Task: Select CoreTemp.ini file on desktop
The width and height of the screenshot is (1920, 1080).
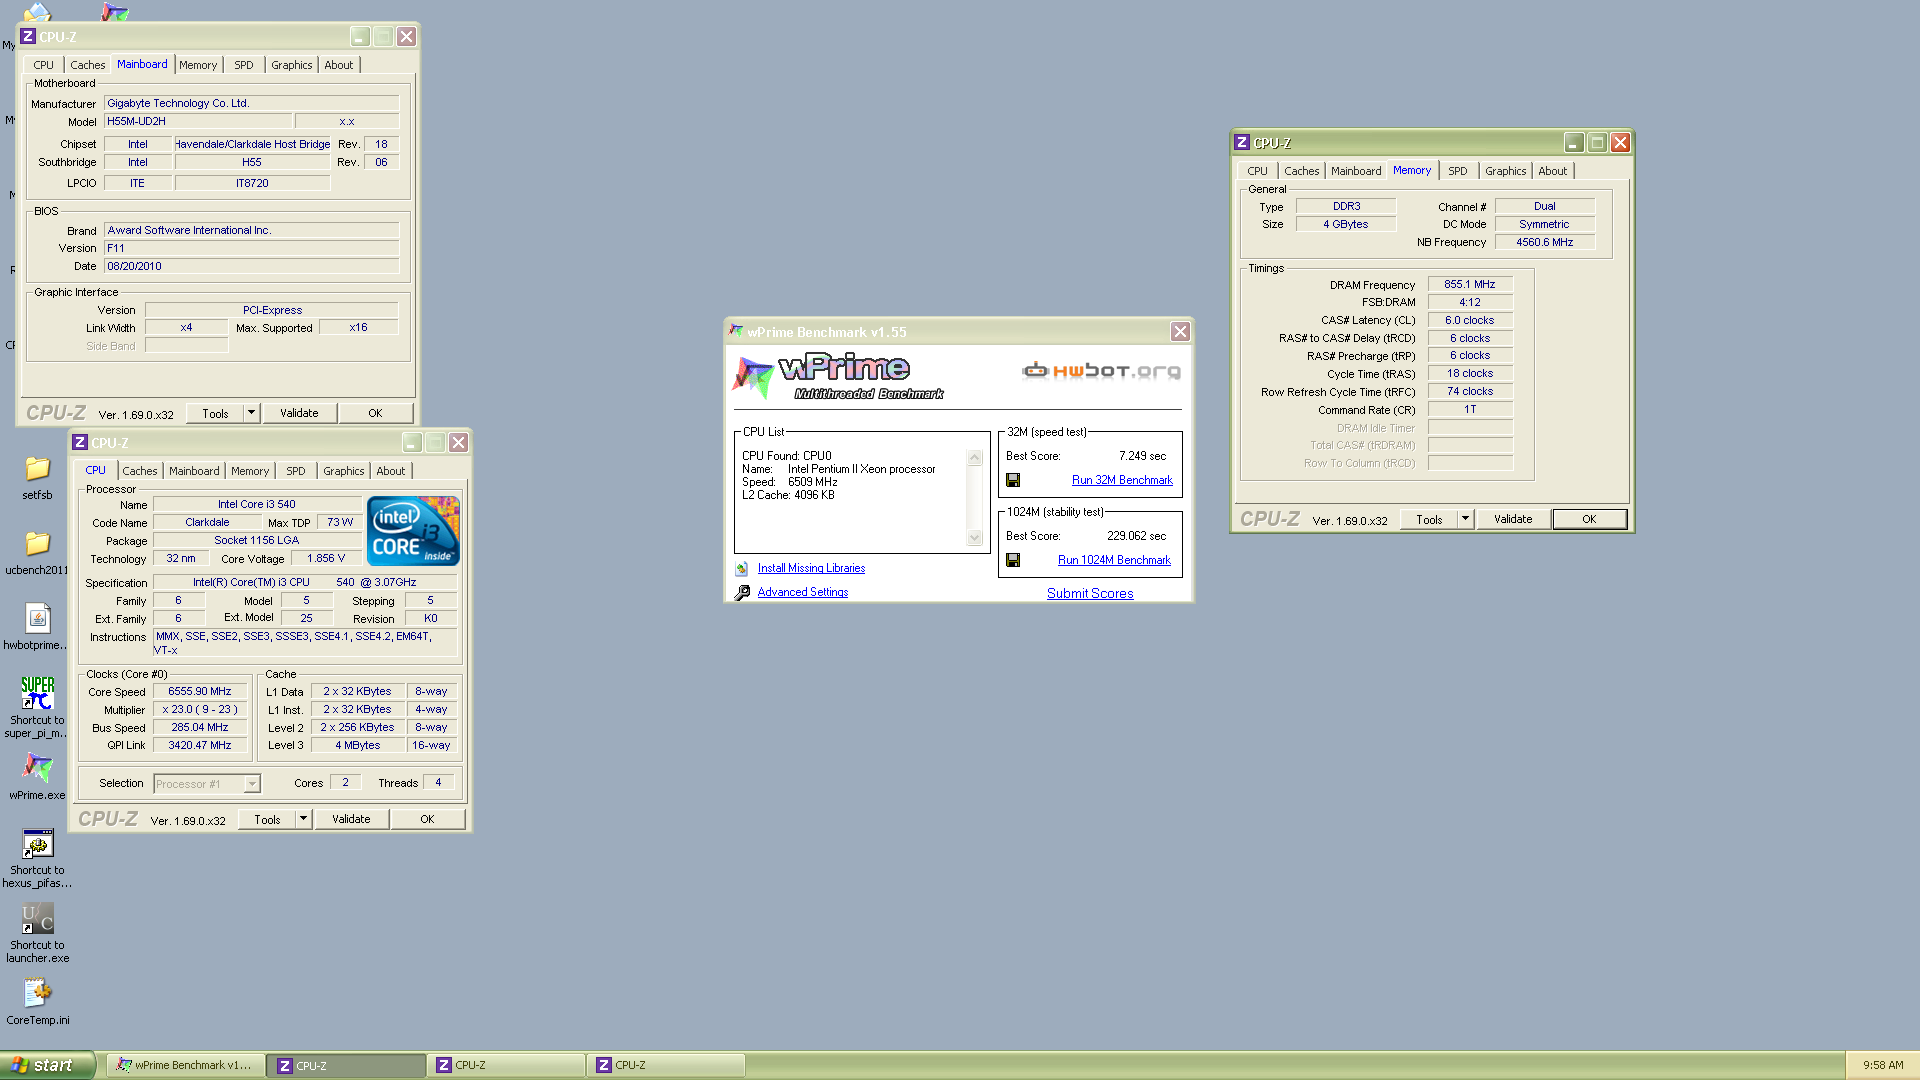Action: (37, 993)
